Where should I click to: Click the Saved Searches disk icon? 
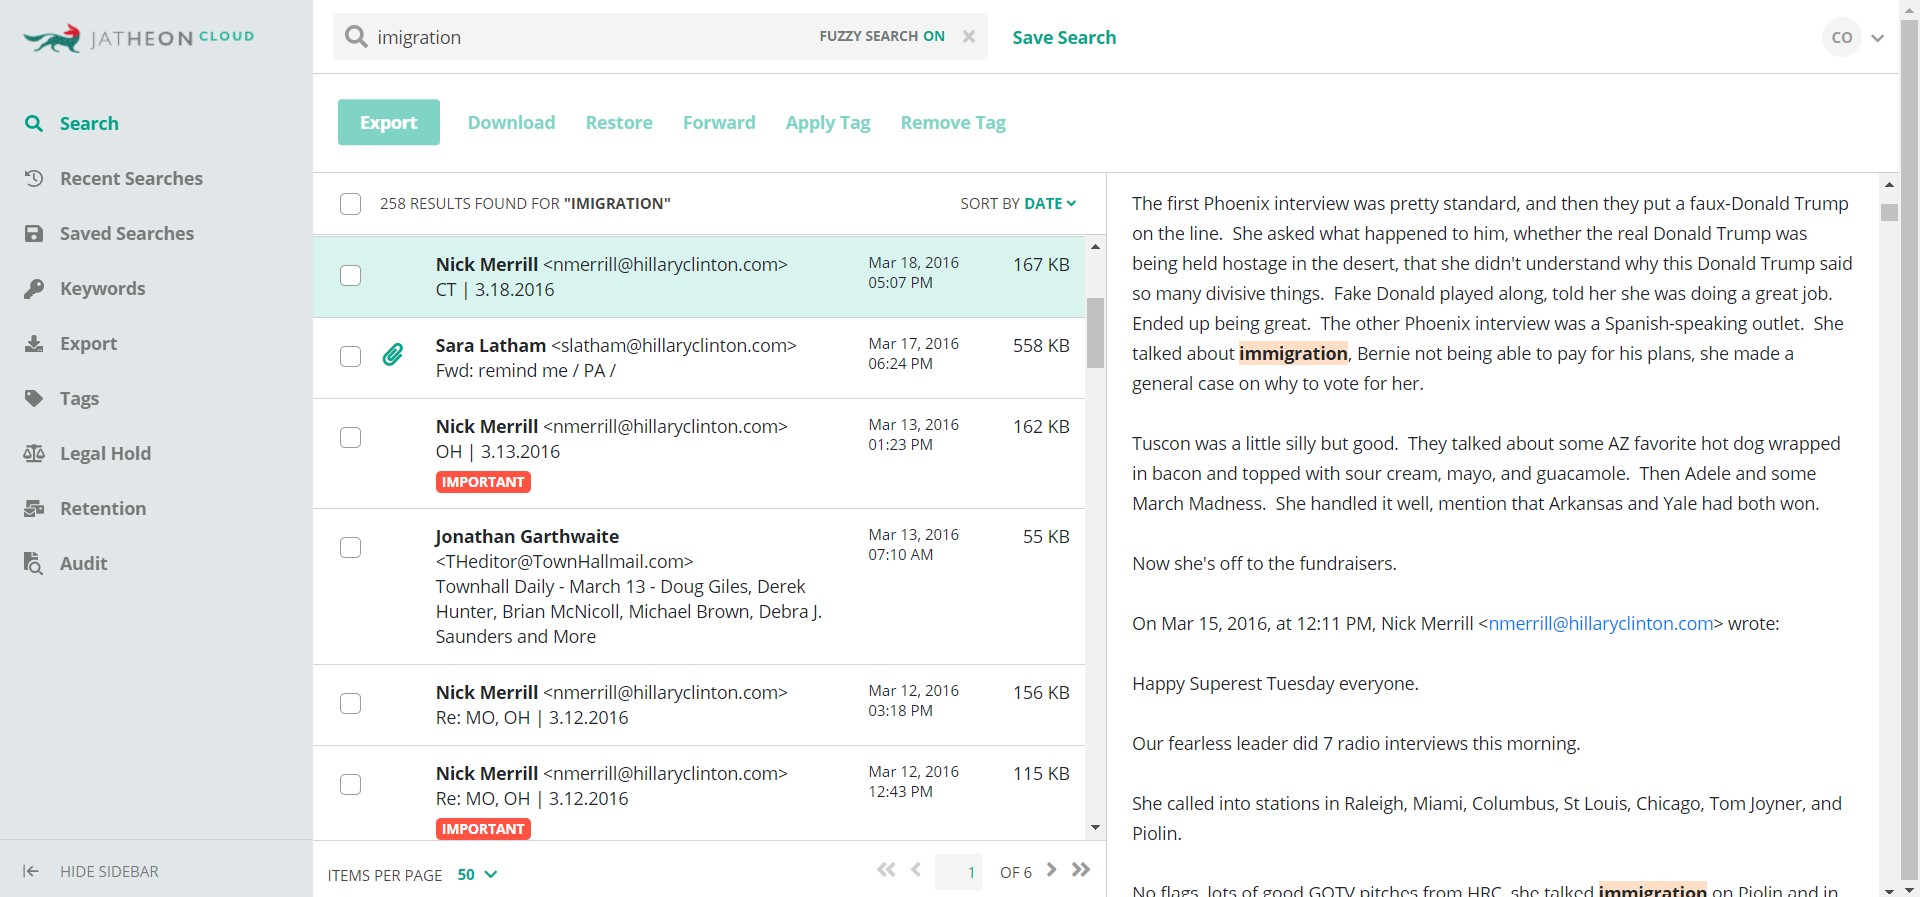(34, 233)
